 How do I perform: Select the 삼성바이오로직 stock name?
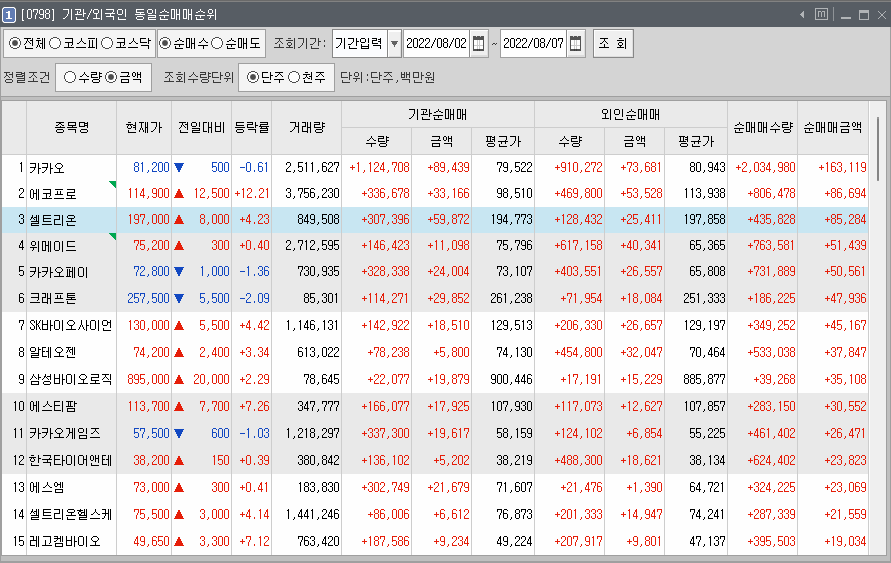click(x=70, y=379)
